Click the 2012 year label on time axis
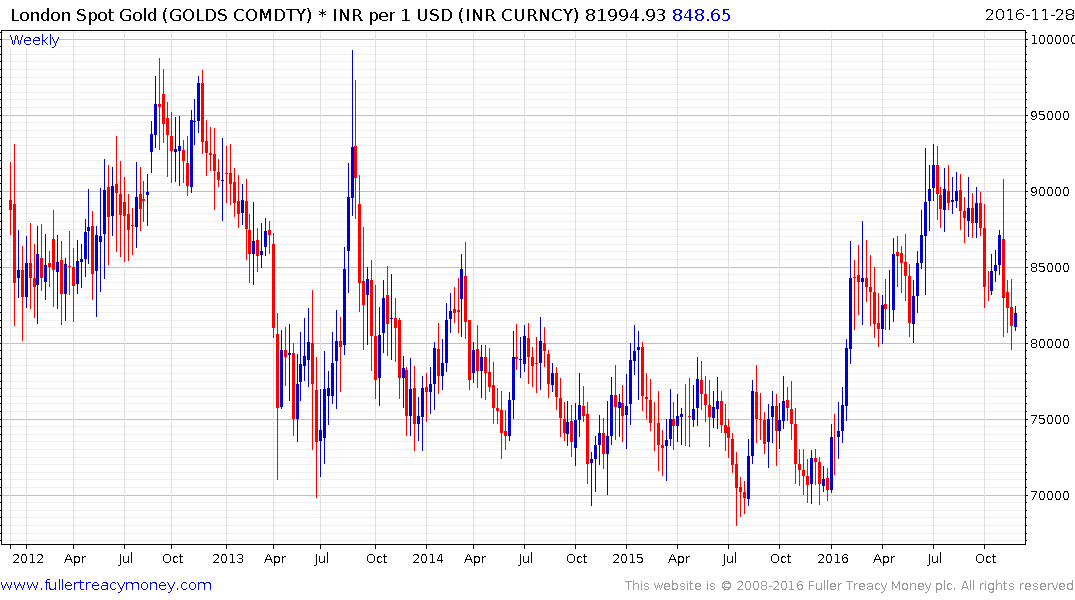The width and height of the screenshot is (1075, 600). (x=28, y=558)
